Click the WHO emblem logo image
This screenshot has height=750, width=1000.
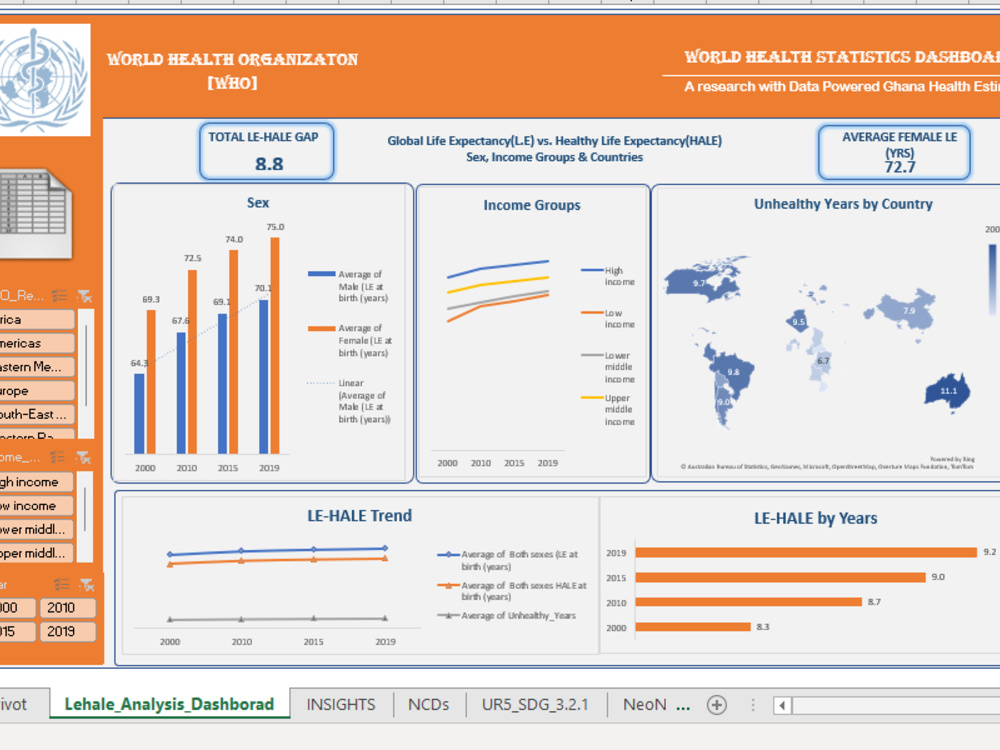point(43,80)
